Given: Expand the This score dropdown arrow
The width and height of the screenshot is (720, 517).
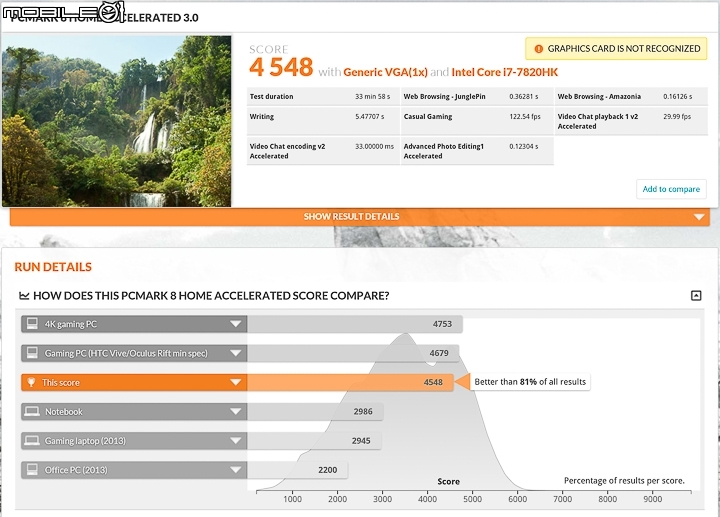Looking at the screenshot, I should pyautogui.click(x=236, y=382).
